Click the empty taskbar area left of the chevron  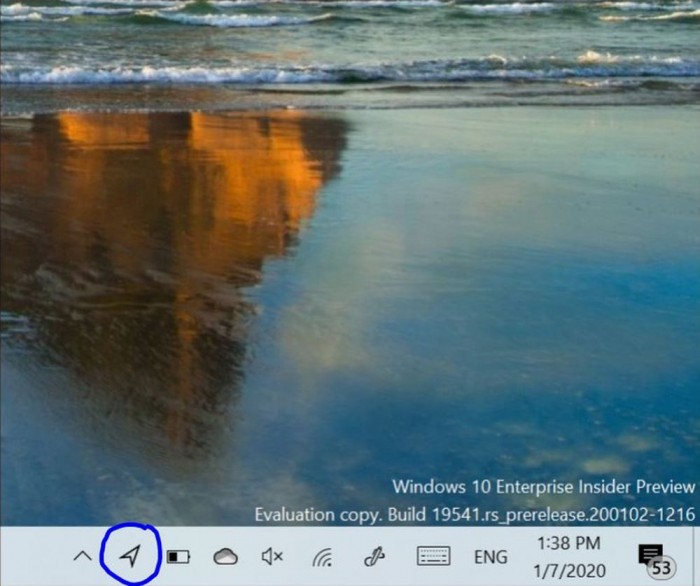(x=35, y=557)
